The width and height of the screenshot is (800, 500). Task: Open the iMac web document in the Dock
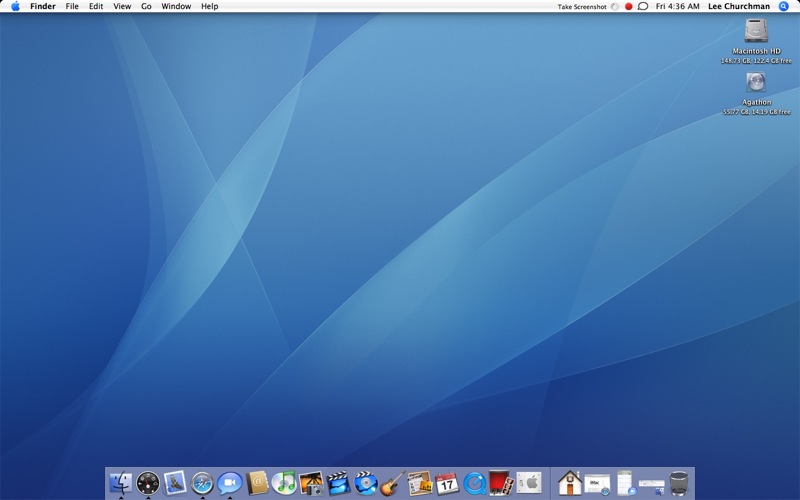597,483
